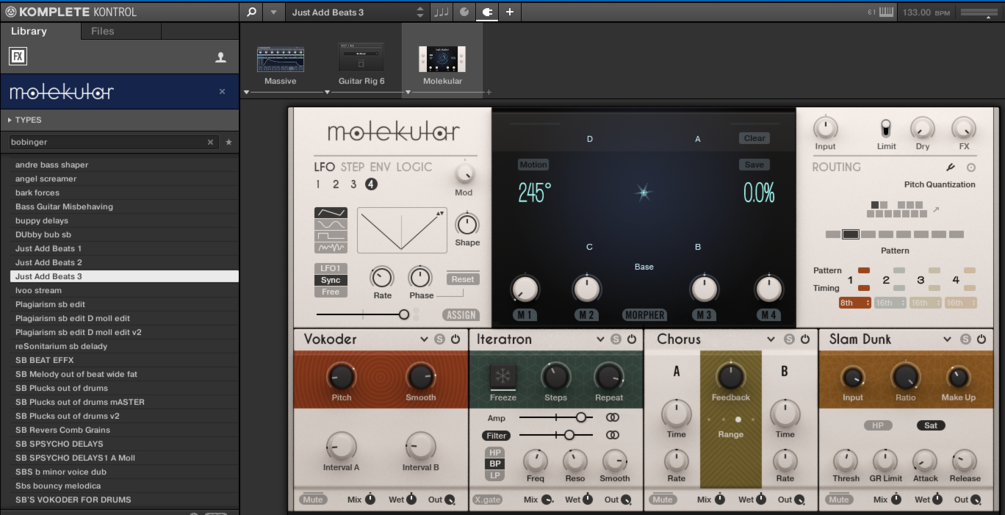Adjust the Iteratron Filter slider
The image size is (1005, 515).
(x=556, y=435)
